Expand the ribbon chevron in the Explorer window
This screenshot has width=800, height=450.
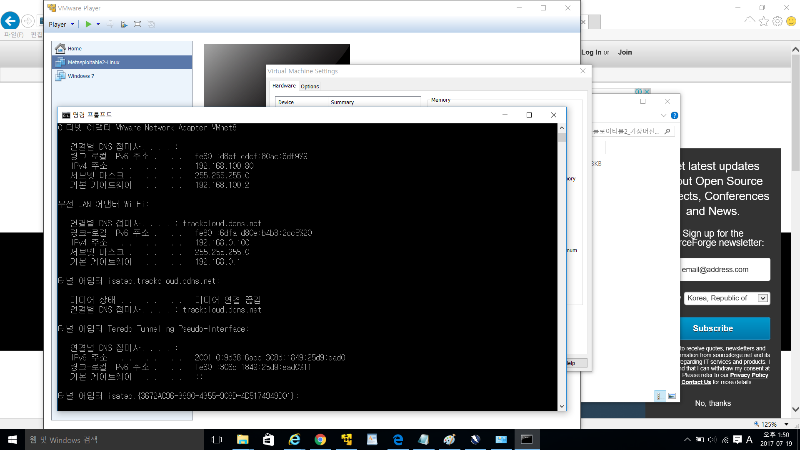click(x=663, y=116)
